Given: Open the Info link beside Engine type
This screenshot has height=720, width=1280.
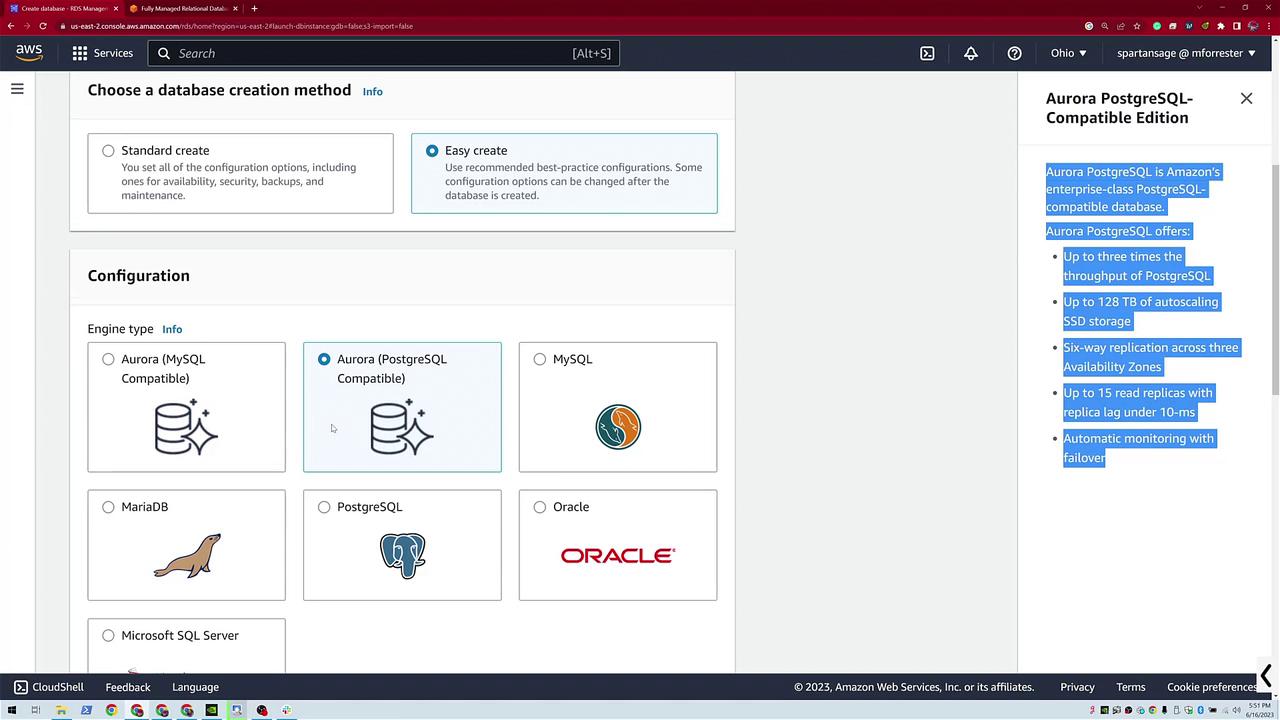Looking at the screenshot, I should (x=172, y=329).
